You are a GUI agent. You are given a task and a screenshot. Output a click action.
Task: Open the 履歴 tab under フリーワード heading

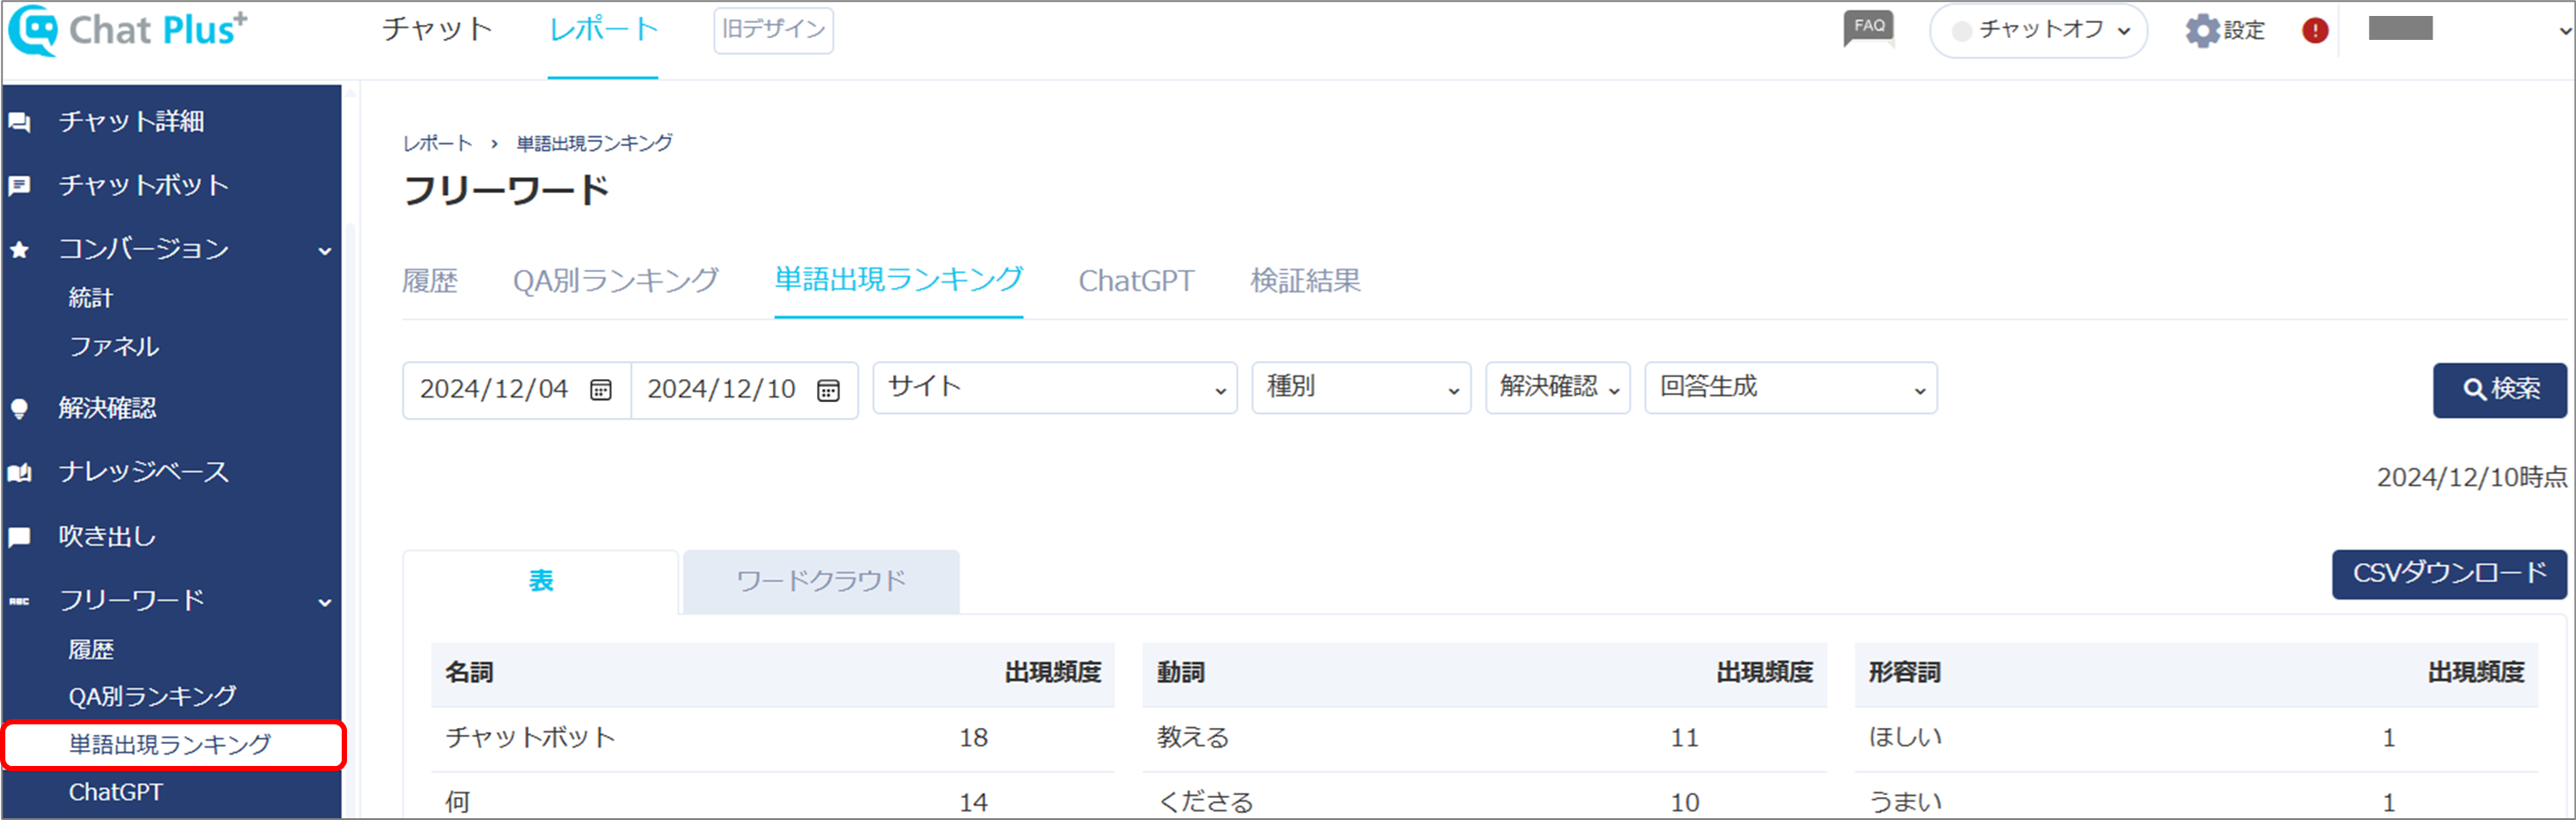tap(430, 281)
